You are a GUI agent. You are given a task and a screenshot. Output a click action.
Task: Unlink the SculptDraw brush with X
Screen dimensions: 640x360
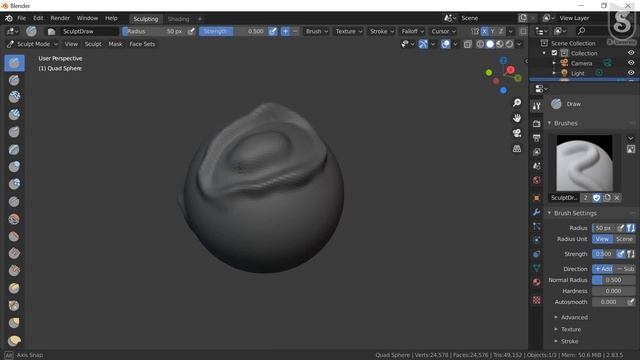(617, 198)
